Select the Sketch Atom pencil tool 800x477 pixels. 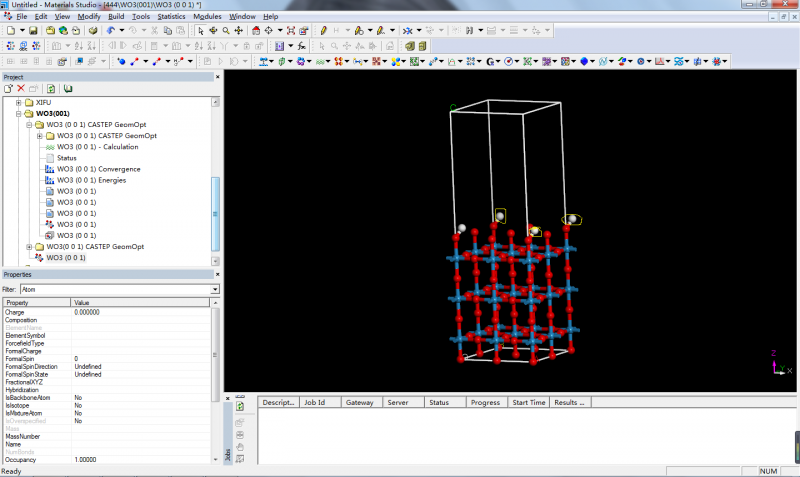coord(323,31)
